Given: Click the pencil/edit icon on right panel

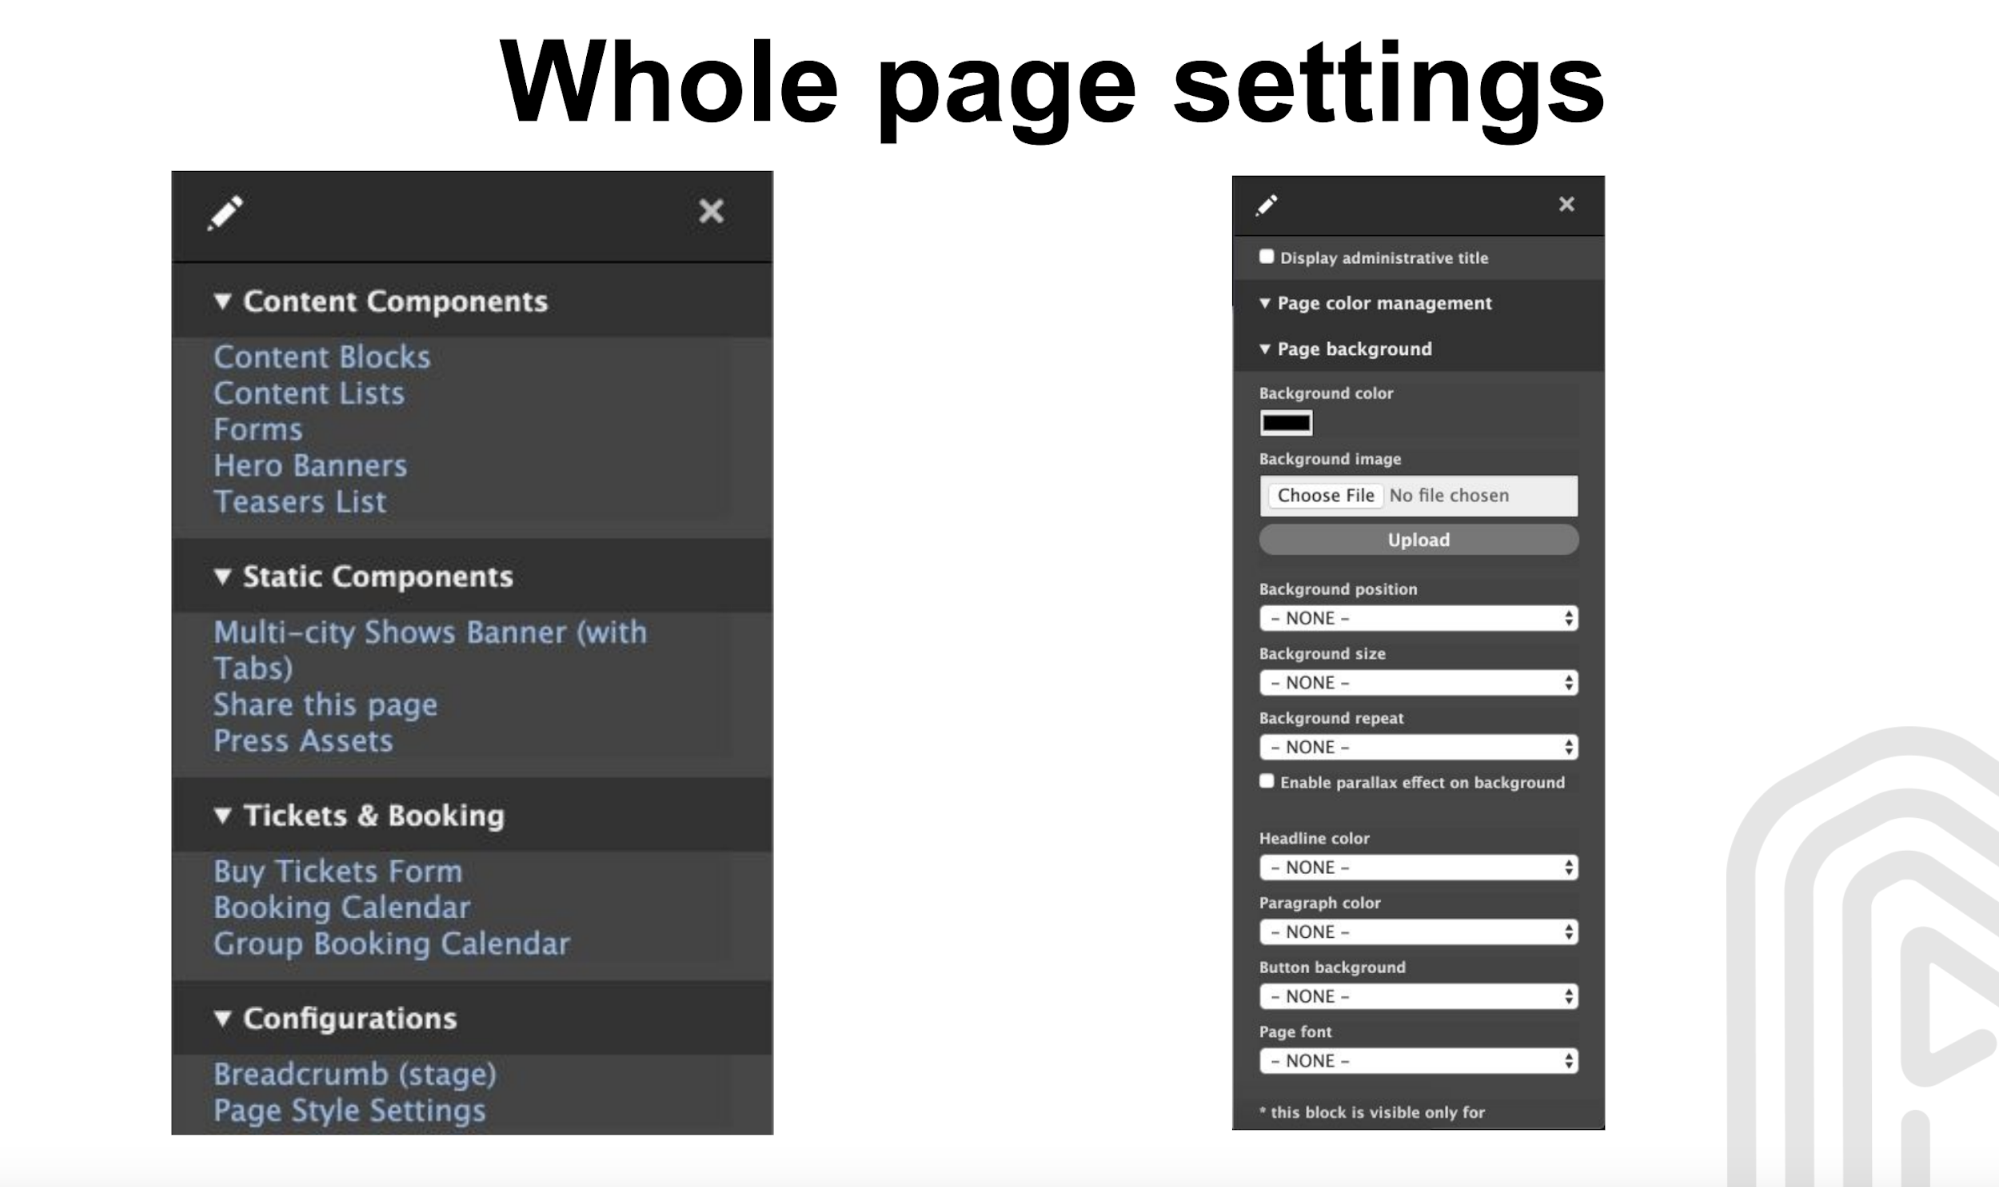Looking at the screenshot, I should click(x=1267, y=204).
